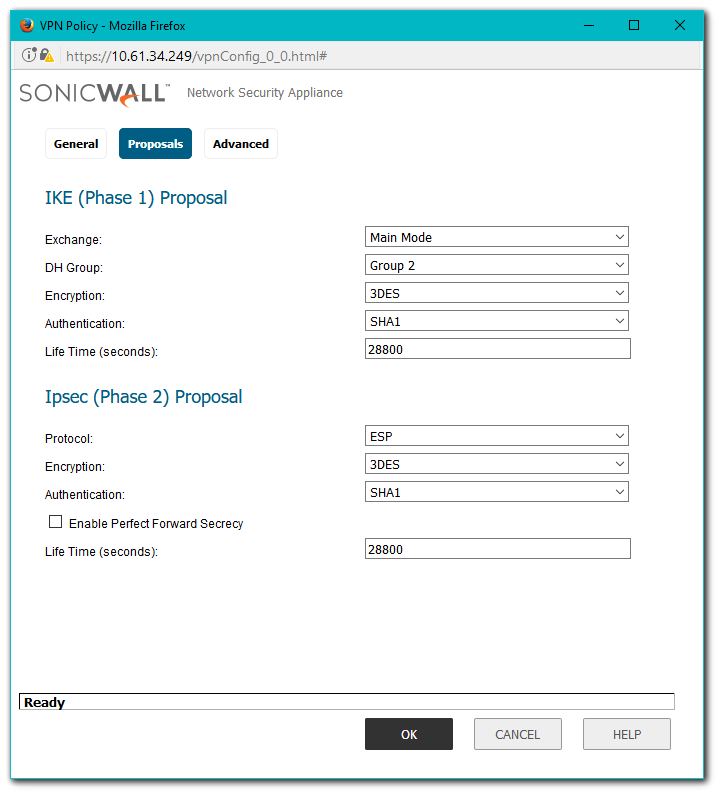Open the Phase 2 Authentication dropdown
Viewport: 722px width, 797px height.
pyautogui.click(x=497, y=492)
